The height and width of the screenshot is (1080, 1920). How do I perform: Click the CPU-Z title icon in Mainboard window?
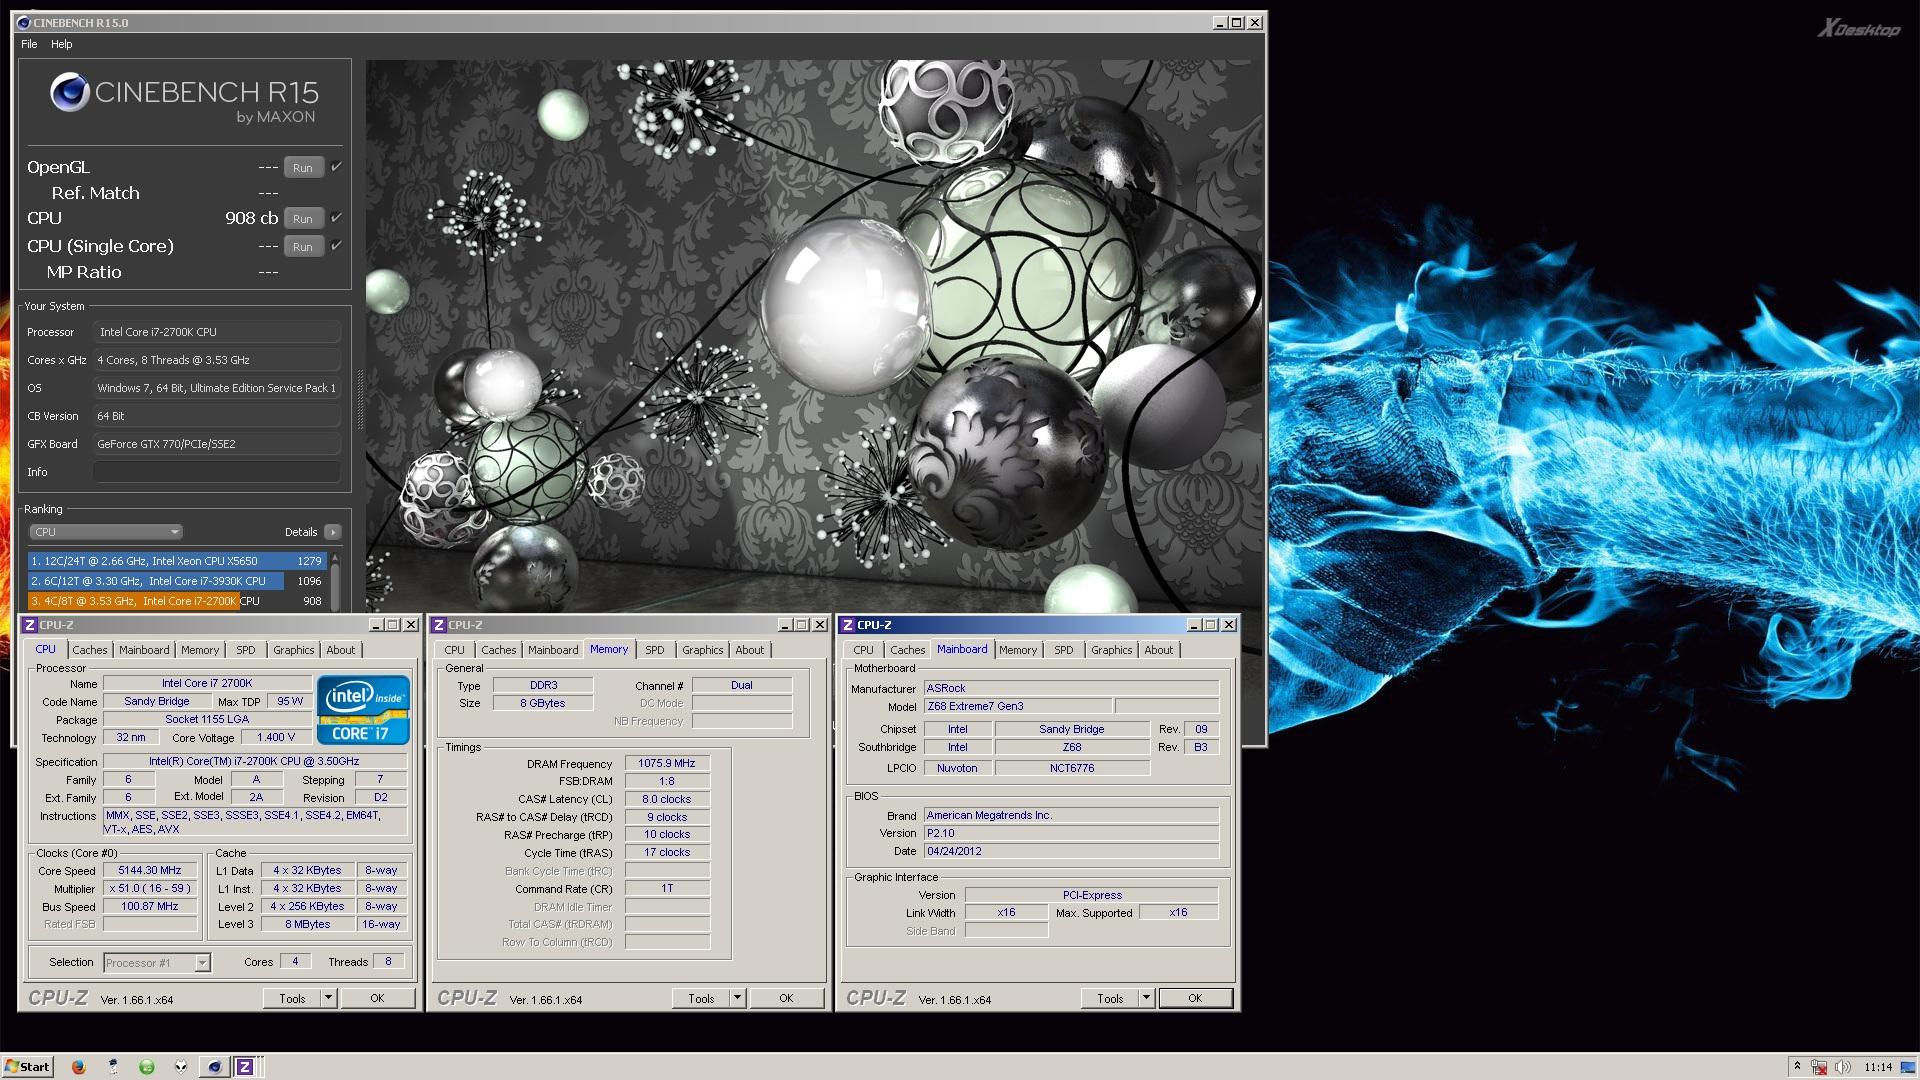(x=848, y=625)
